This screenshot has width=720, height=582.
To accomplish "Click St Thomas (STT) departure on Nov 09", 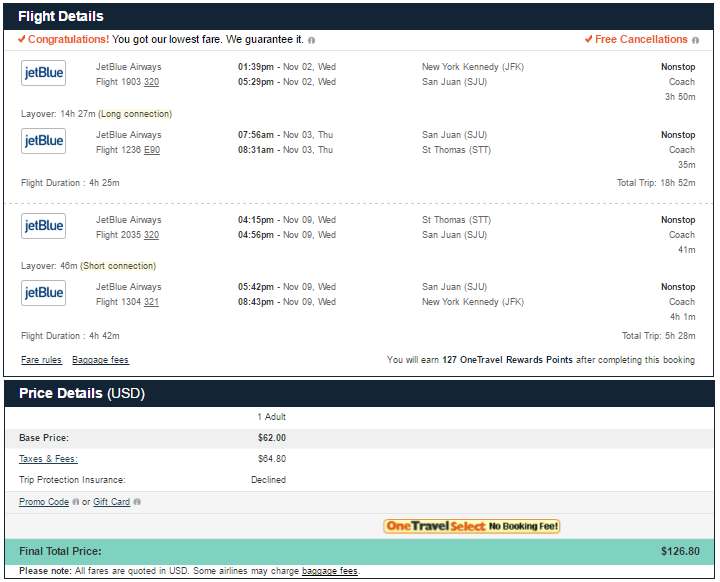I will pyautogui.click(x=456, y=220).
